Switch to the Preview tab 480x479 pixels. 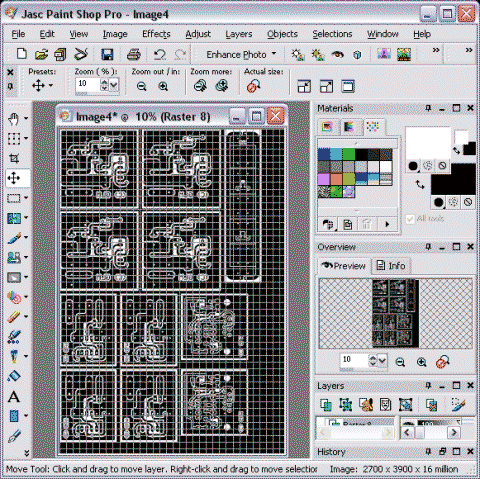tap(343, 266)
